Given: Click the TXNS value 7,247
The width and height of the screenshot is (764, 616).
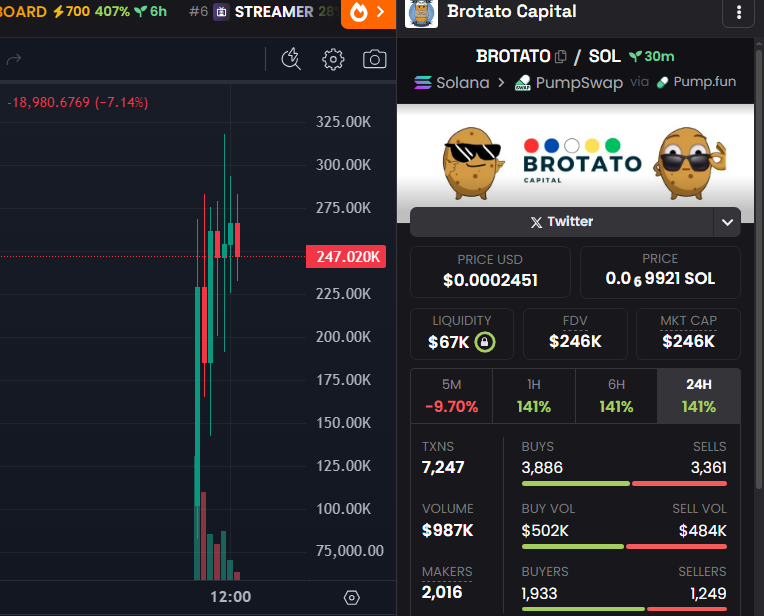Looking at the screenshot, I should [x=443, y=467].
